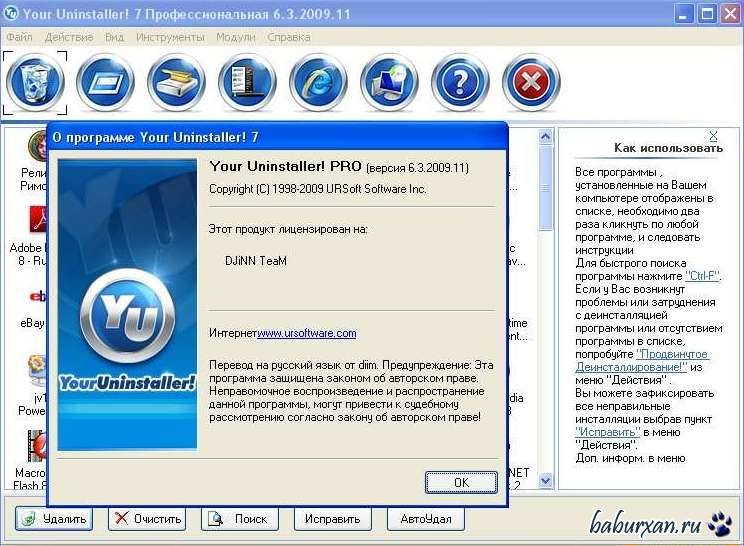744x546 pixels.
Task: Click the Copyright URSoft Software line
Action: (318, 189)
